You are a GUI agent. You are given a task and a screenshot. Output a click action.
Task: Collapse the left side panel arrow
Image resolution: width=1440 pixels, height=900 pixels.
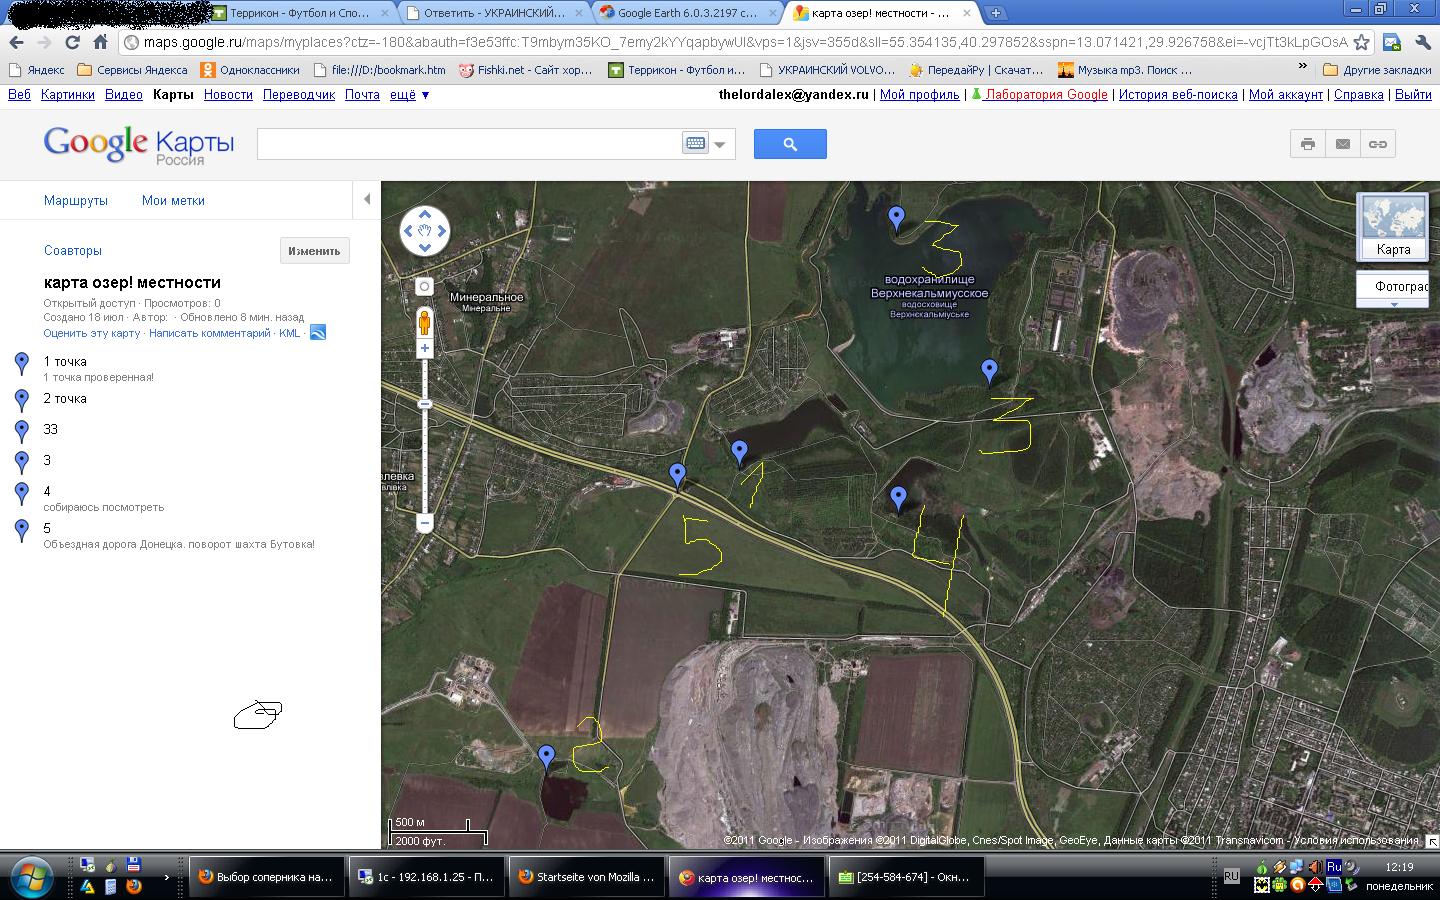tap(367, 199)
